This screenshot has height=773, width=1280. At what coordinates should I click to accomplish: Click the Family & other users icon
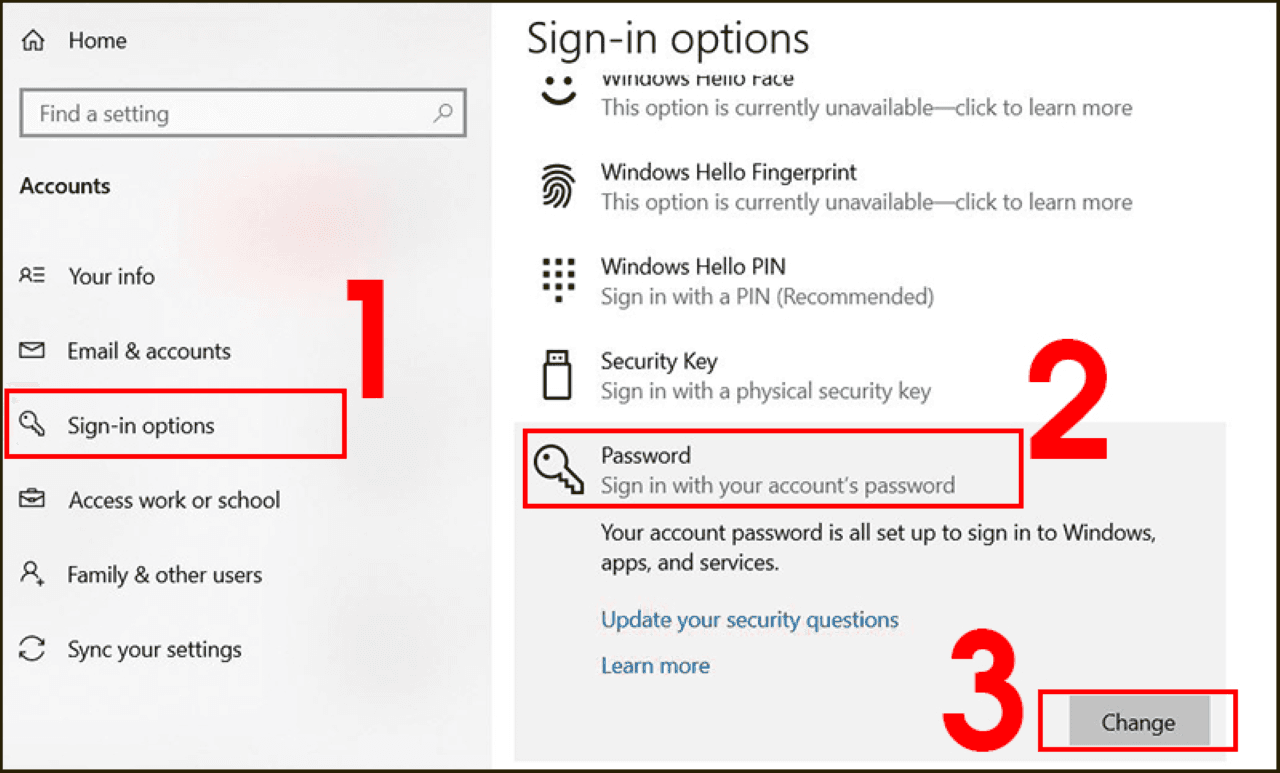coord(32,574)
